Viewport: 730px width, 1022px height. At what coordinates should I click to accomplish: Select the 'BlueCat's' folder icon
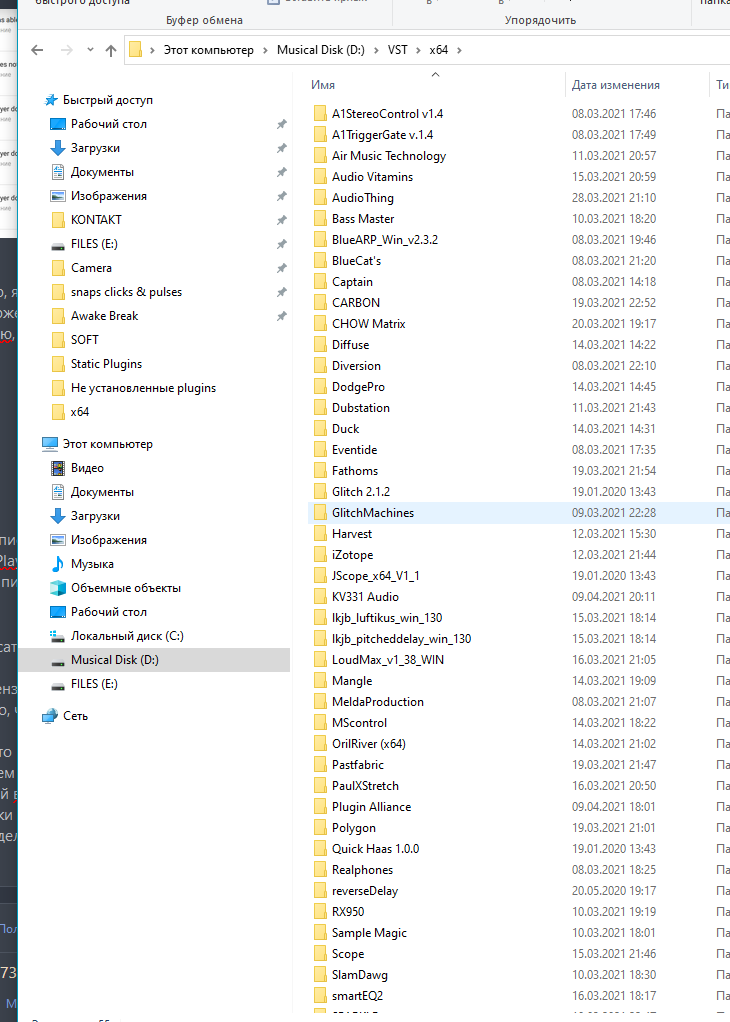click(x=320, y=261)
